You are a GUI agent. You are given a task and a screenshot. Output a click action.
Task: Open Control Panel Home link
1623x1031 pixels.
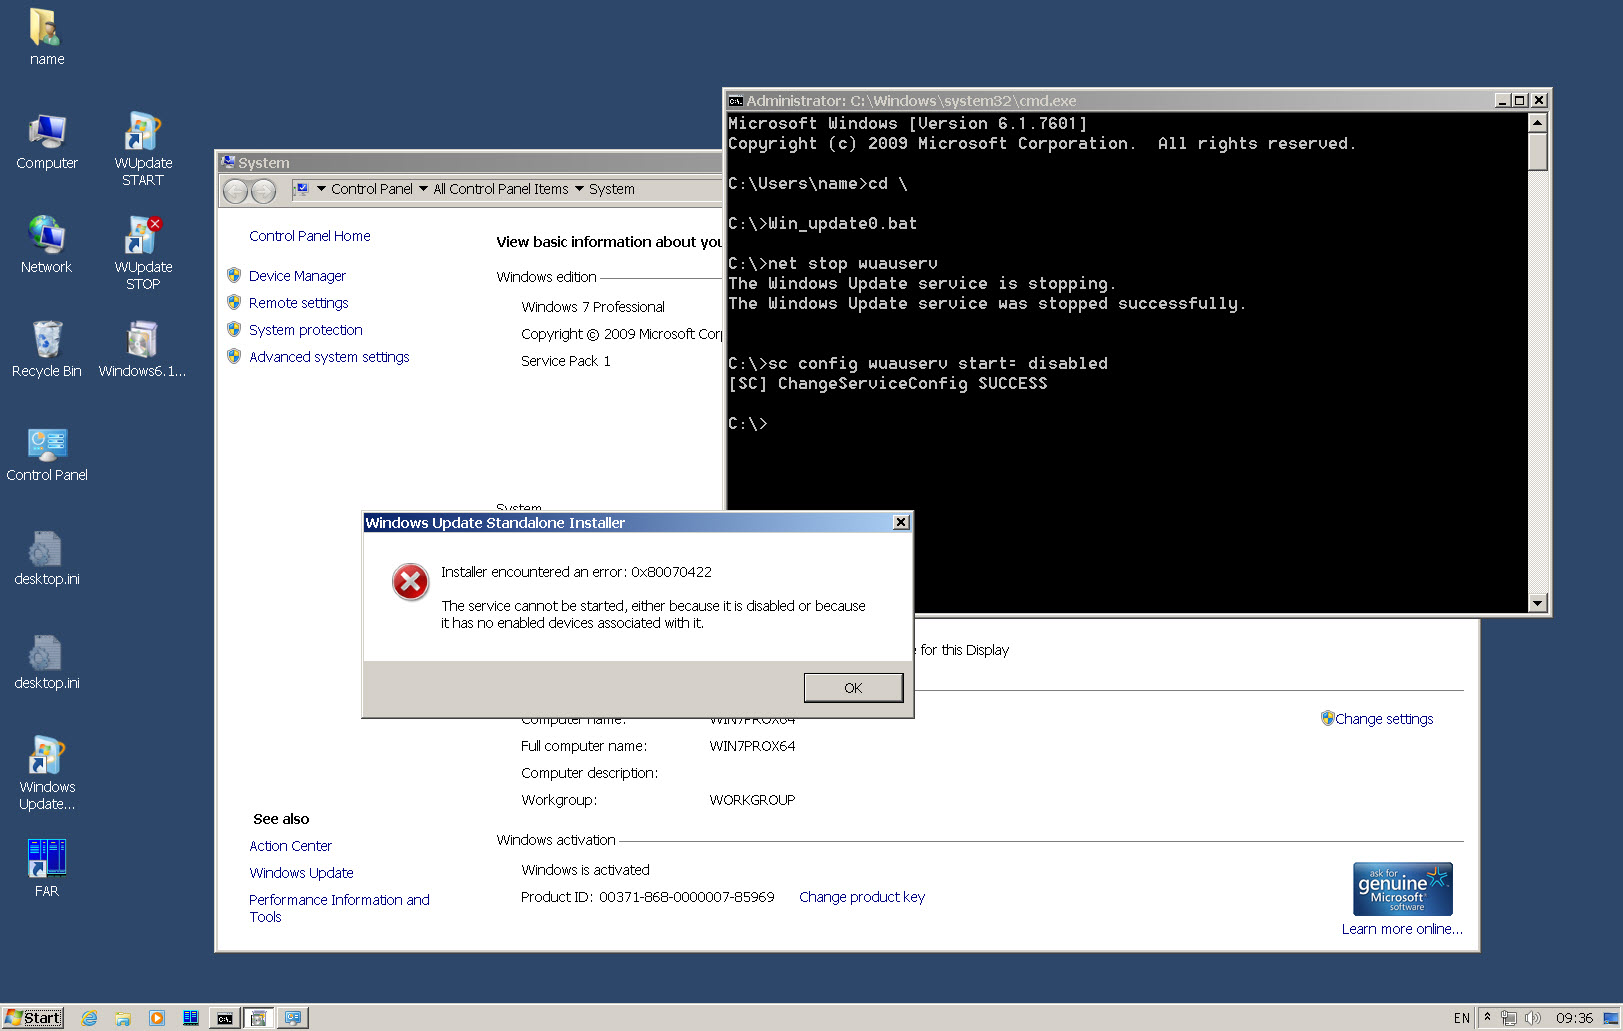[x=309, y=236]
